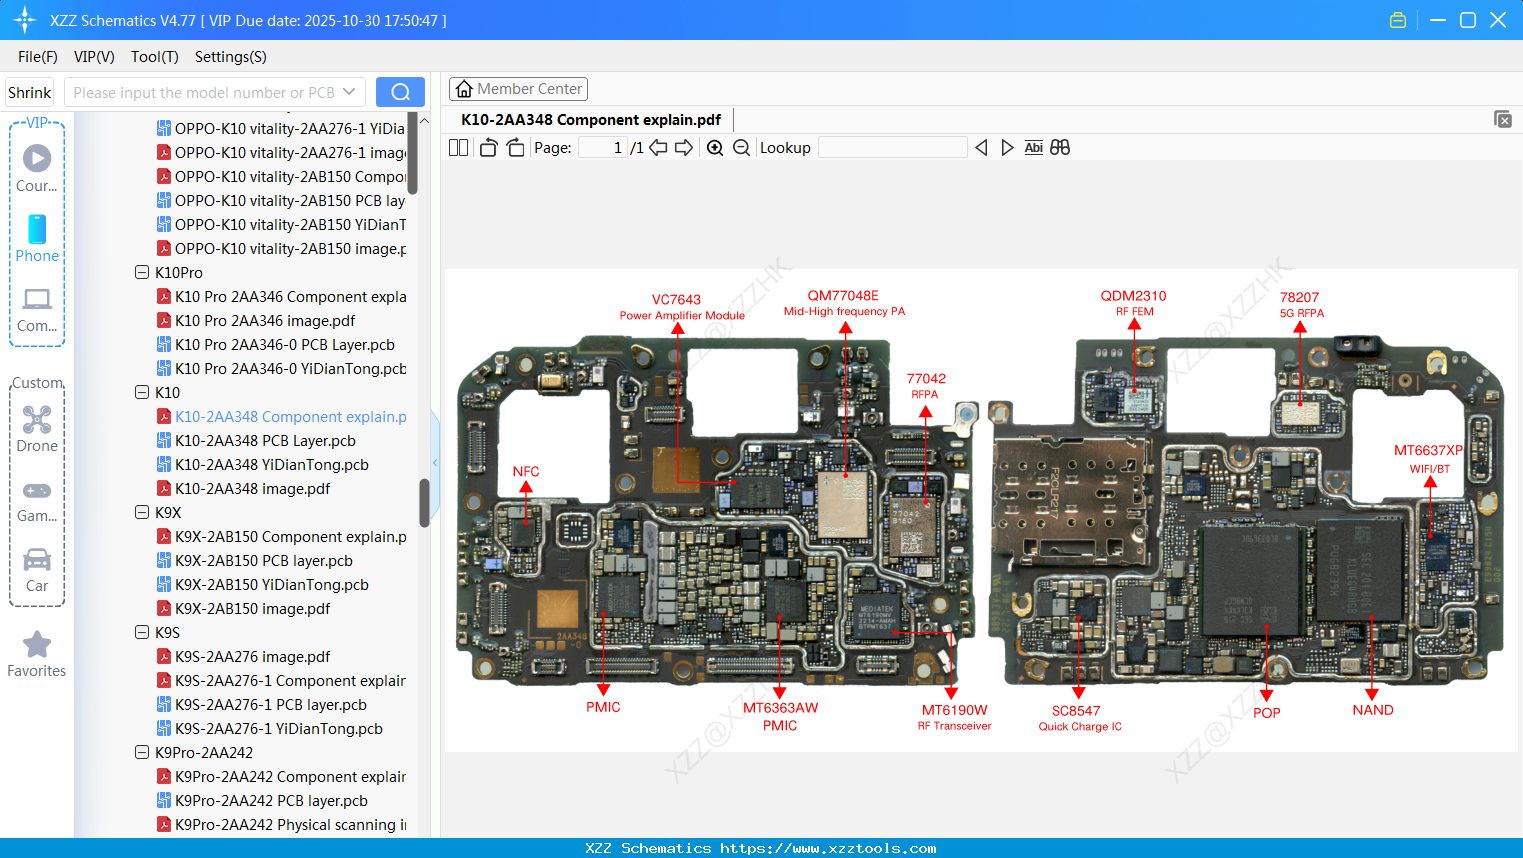Click inside the Lookup text field
1523x858 pixels.
point(892,147)
